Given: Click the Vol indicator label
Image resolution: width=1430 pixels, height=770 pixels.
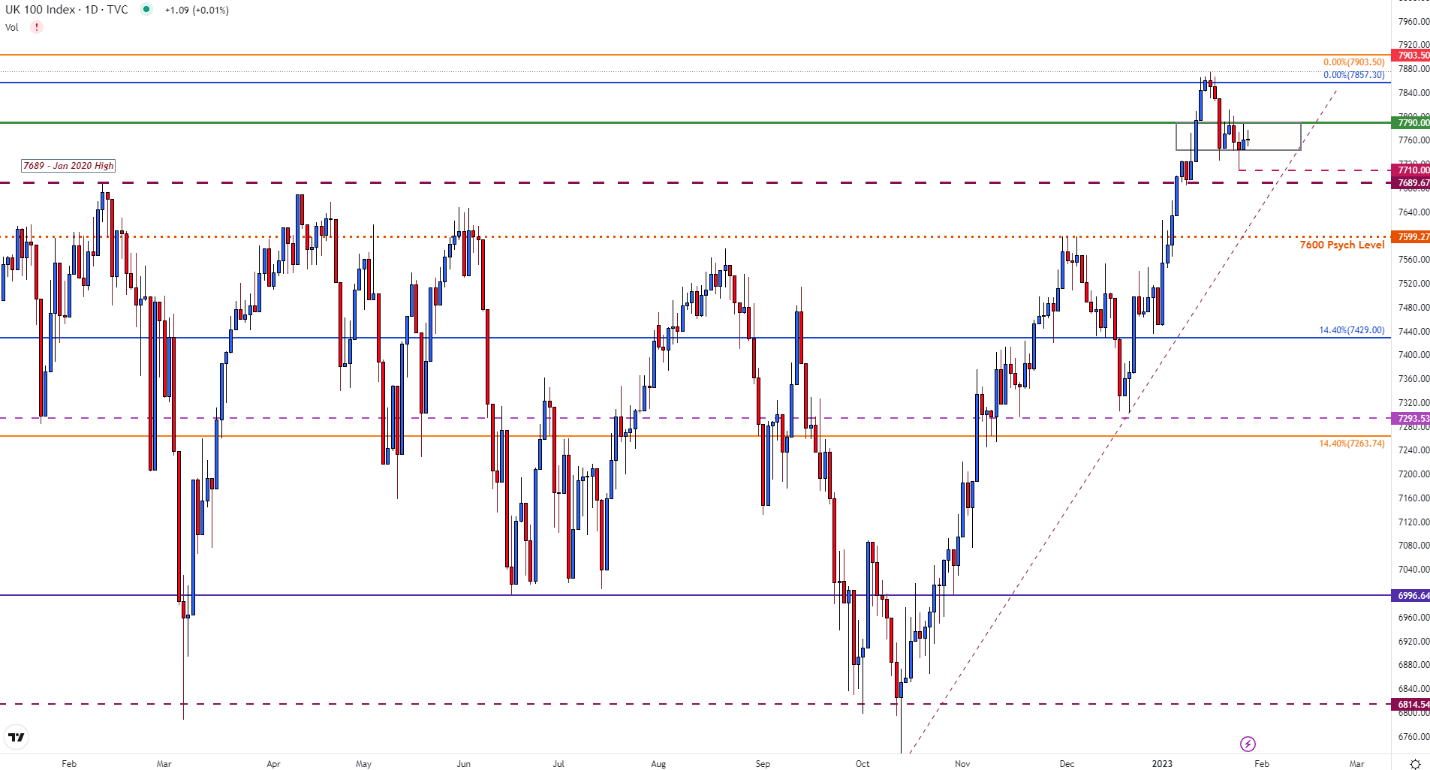Looking at the screenshot, I should coord(12,27).
